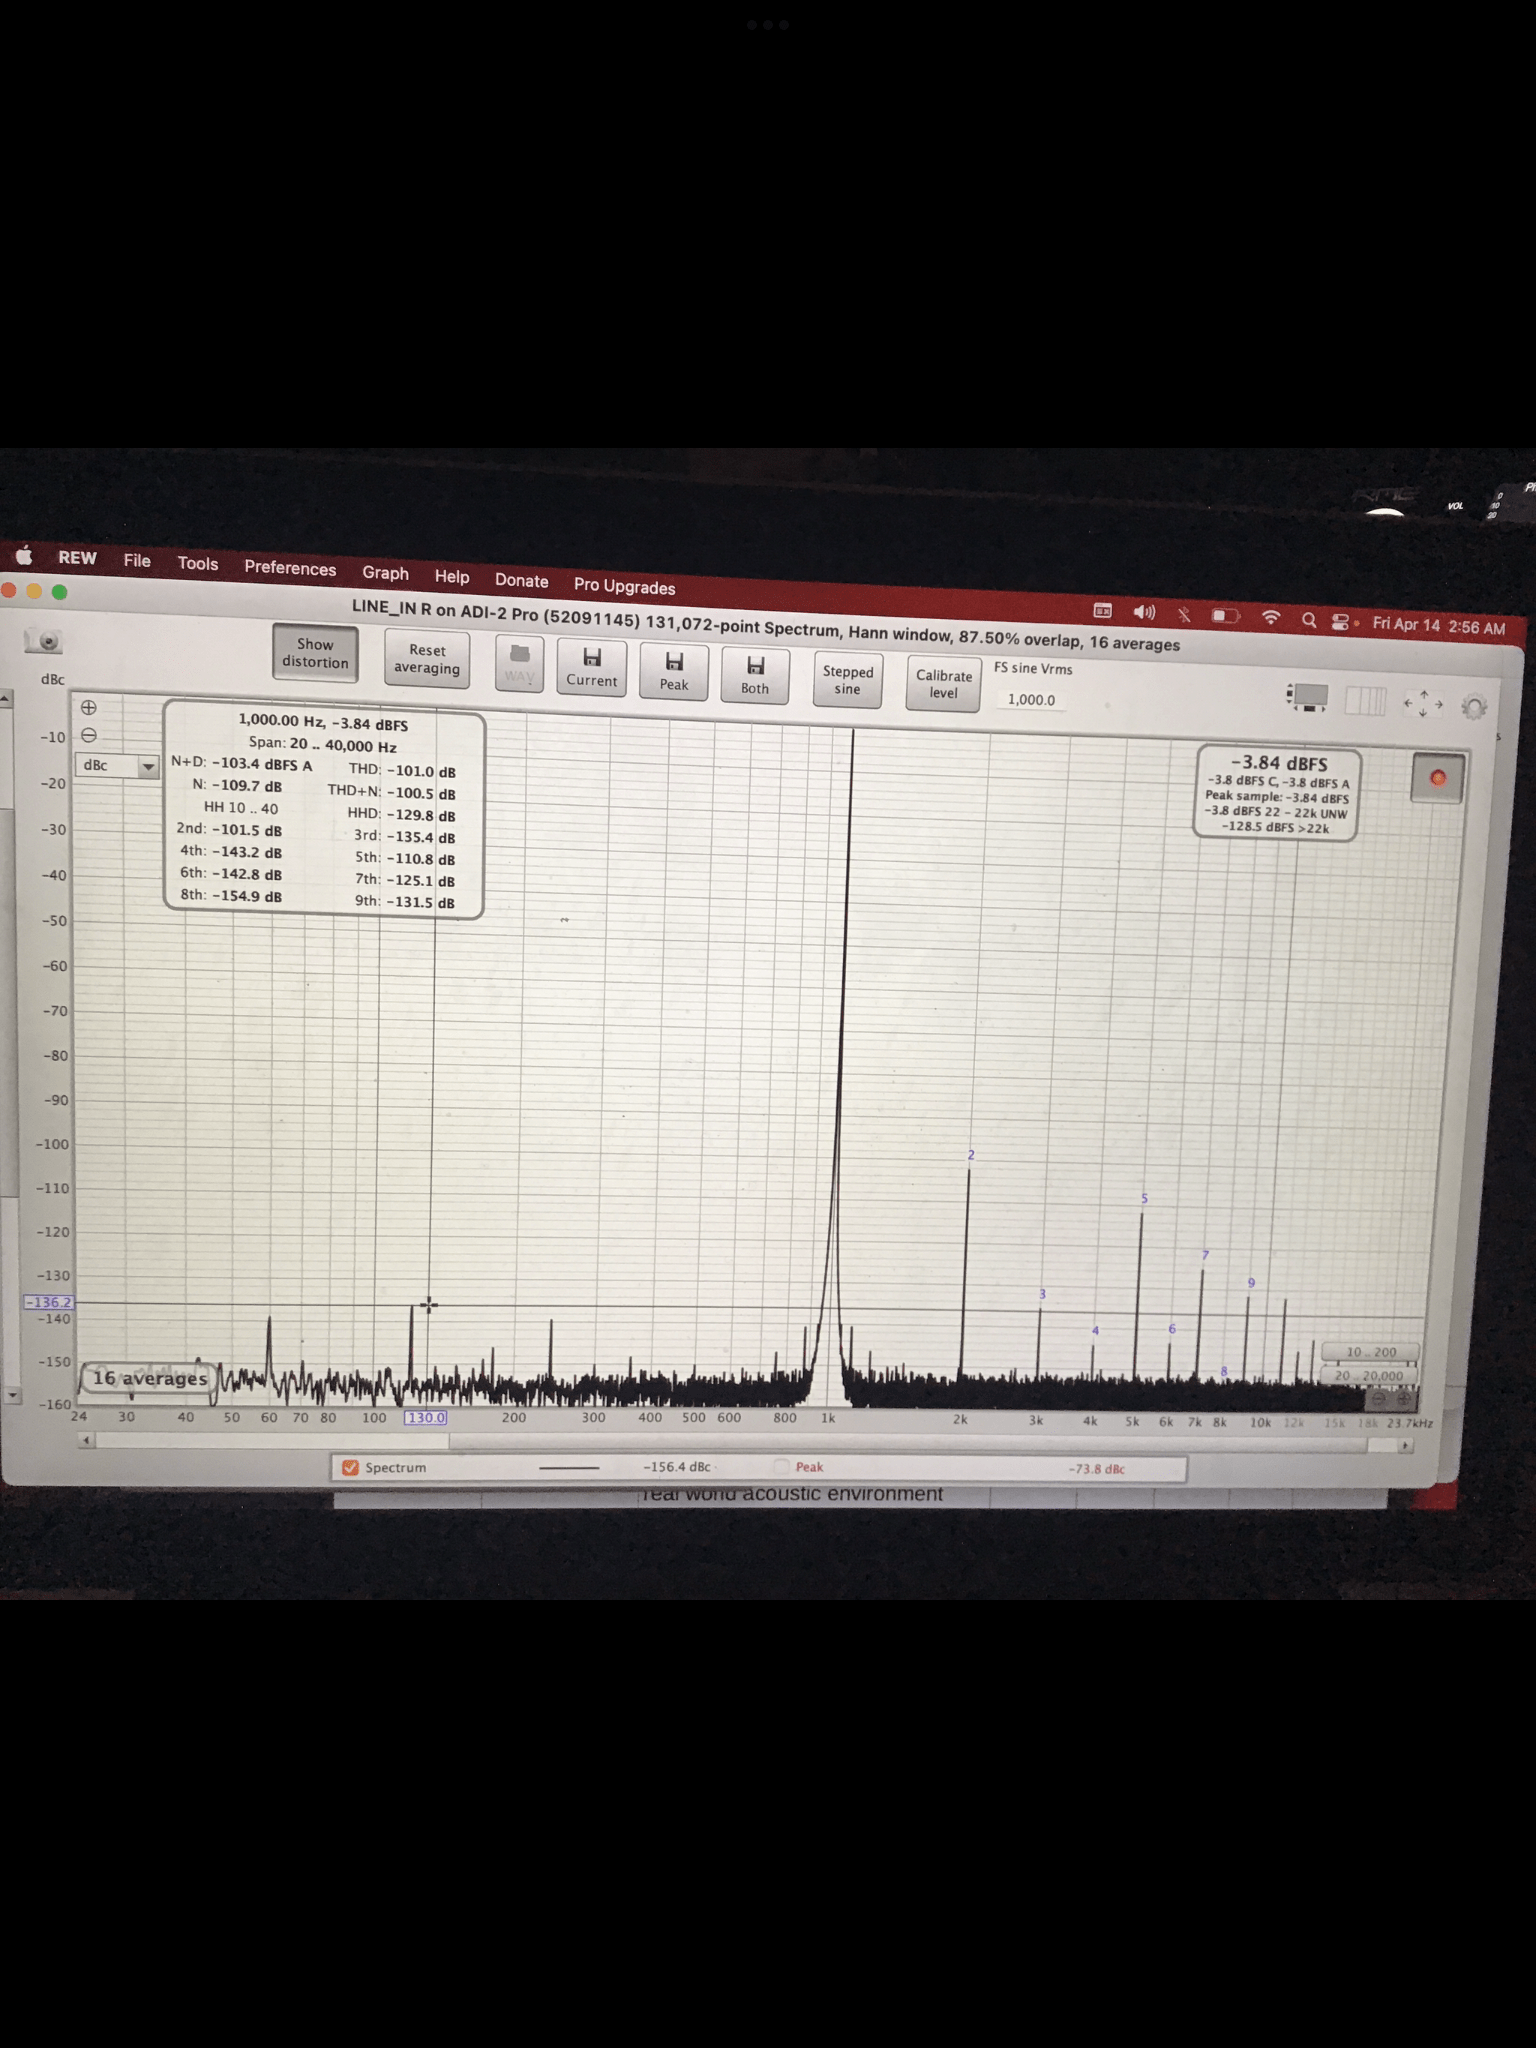The height and width of the screenshot is (2048, 1536).
Task: Click the 5th harmonic marker label
Action: pyautogui.click(x=1145, y=1198)
